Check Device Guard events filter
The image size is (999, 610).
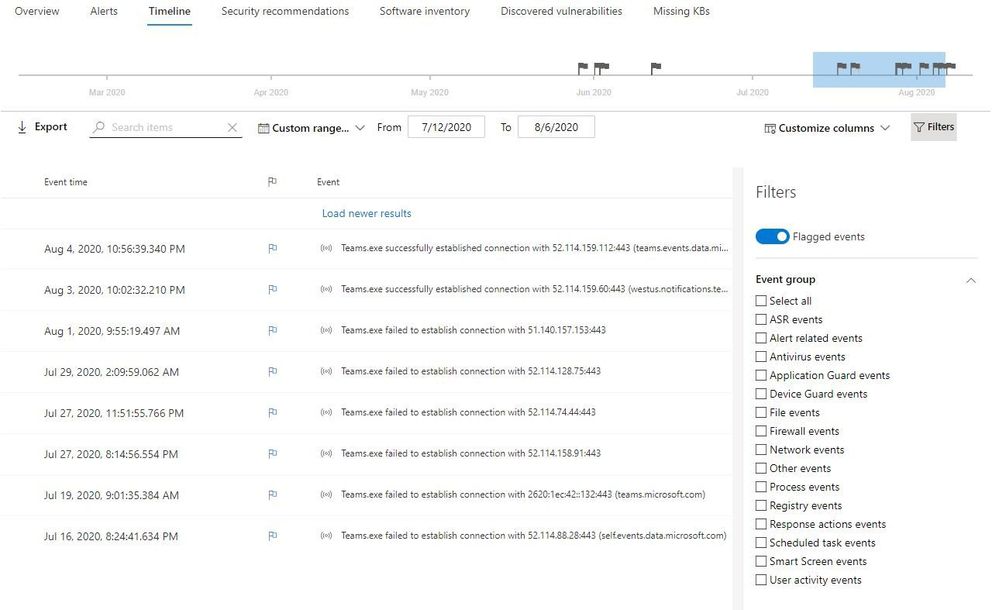pyautogui.click(x=761, y=393)
